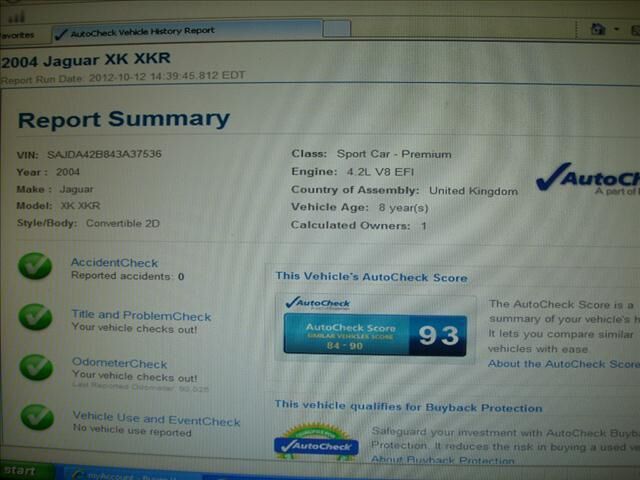Image resolution: width=640 pixels, height=480 pixels.
Task: Open the AccidentCheck section link
Action: coord(114,263)
